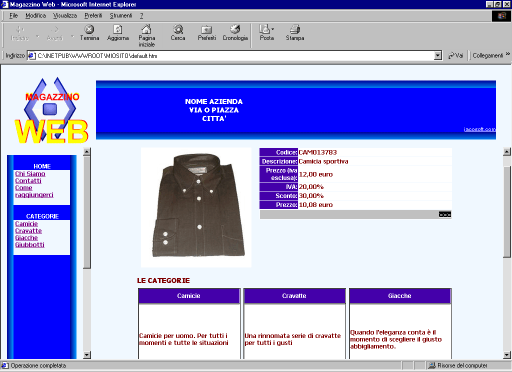Click the Indirizzo address label
512x372 pixels.
pyautogui.click(x=15, y=56)
